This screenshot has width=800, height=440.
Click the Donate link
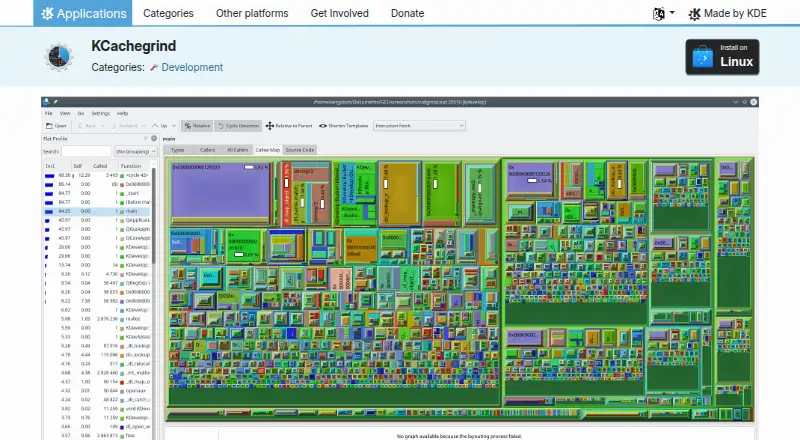pos(407,13)
